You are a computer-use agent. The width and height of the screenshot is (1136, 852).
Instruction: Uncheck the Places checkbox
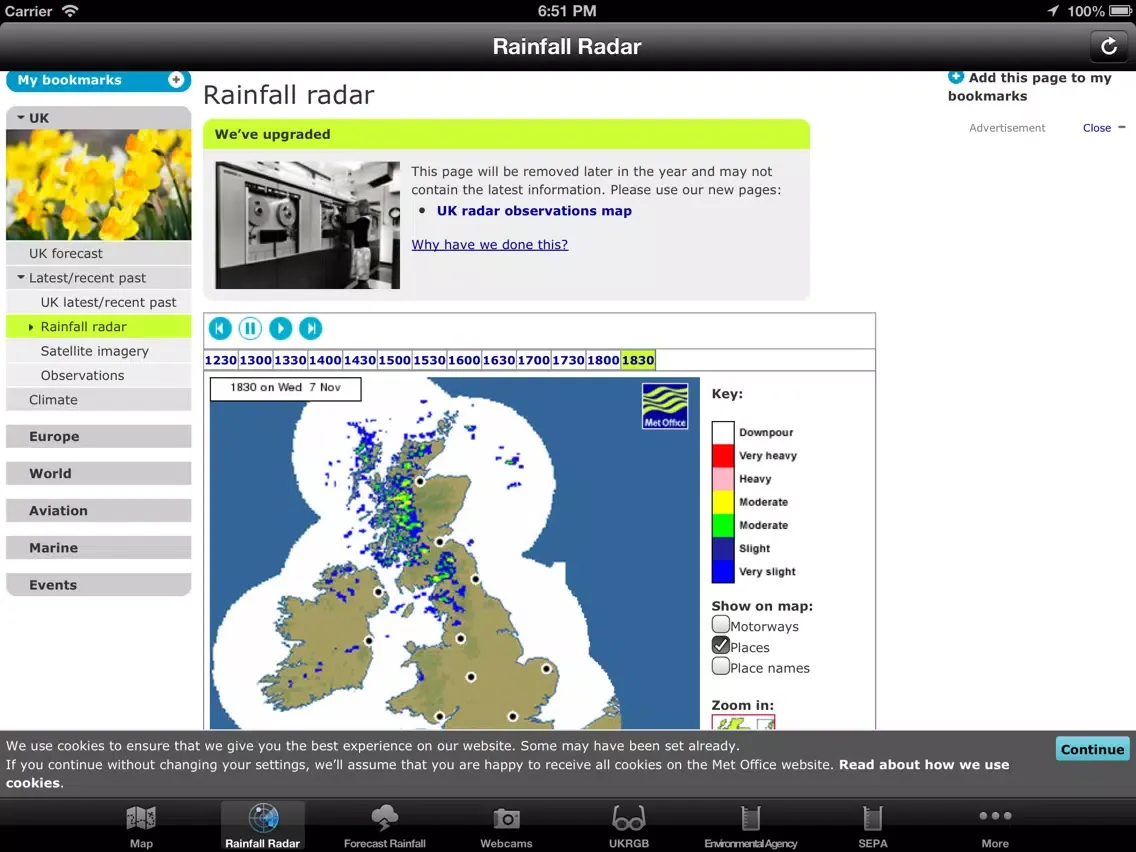tap(720, 645)
